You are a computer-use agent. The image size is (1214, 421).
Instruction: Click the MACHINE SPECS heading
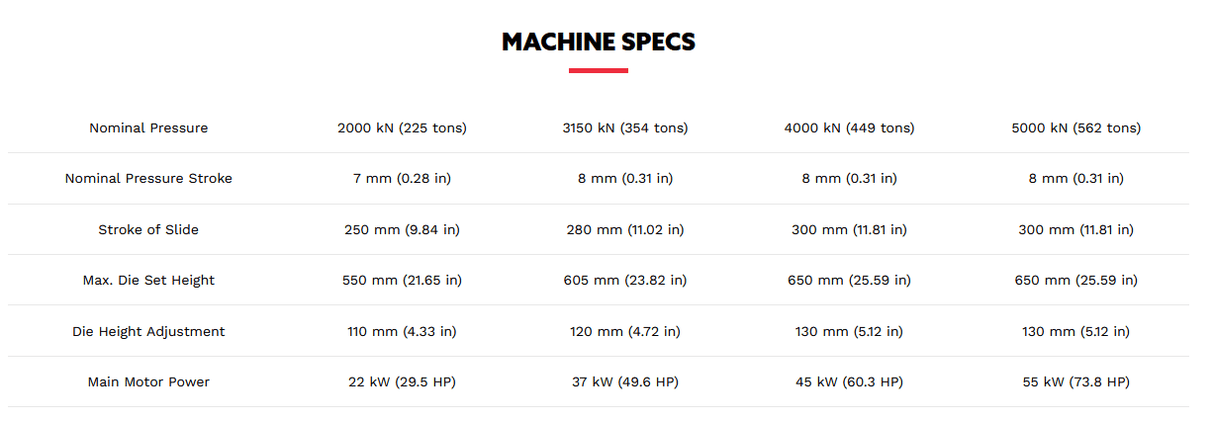tap(598, 42)
